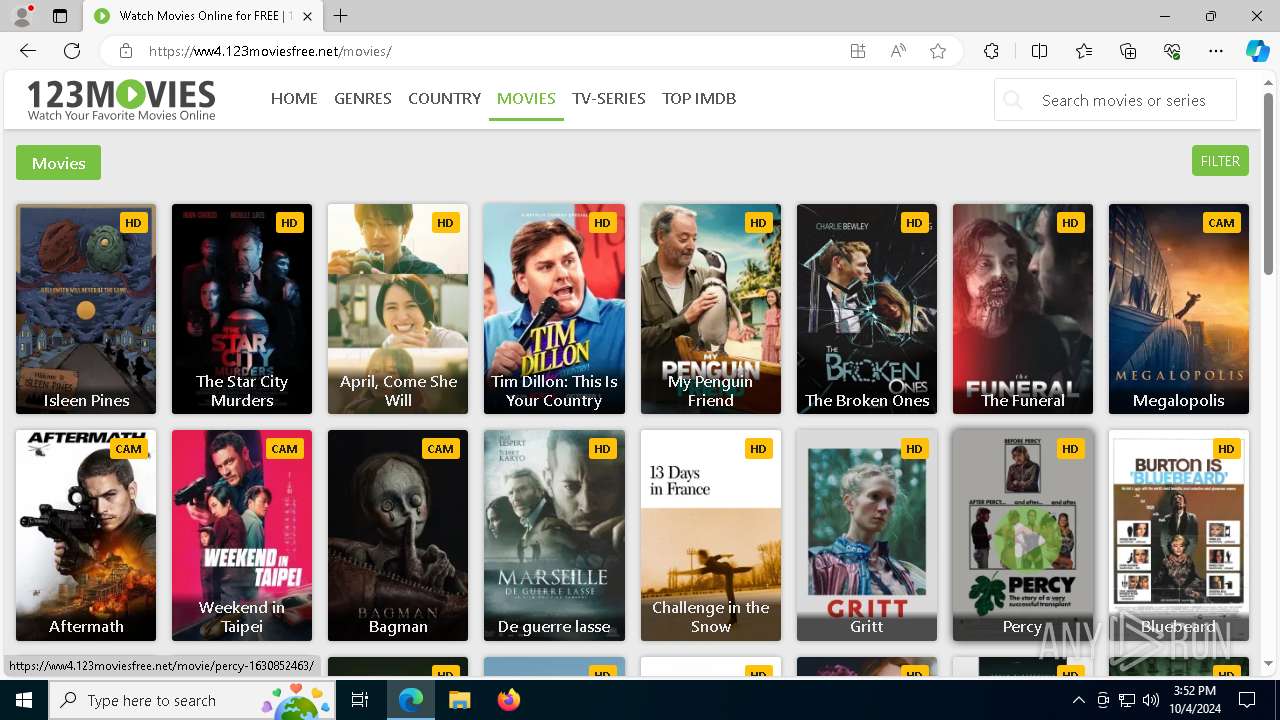Open Aftermath movie poster

tap(86, 535)
